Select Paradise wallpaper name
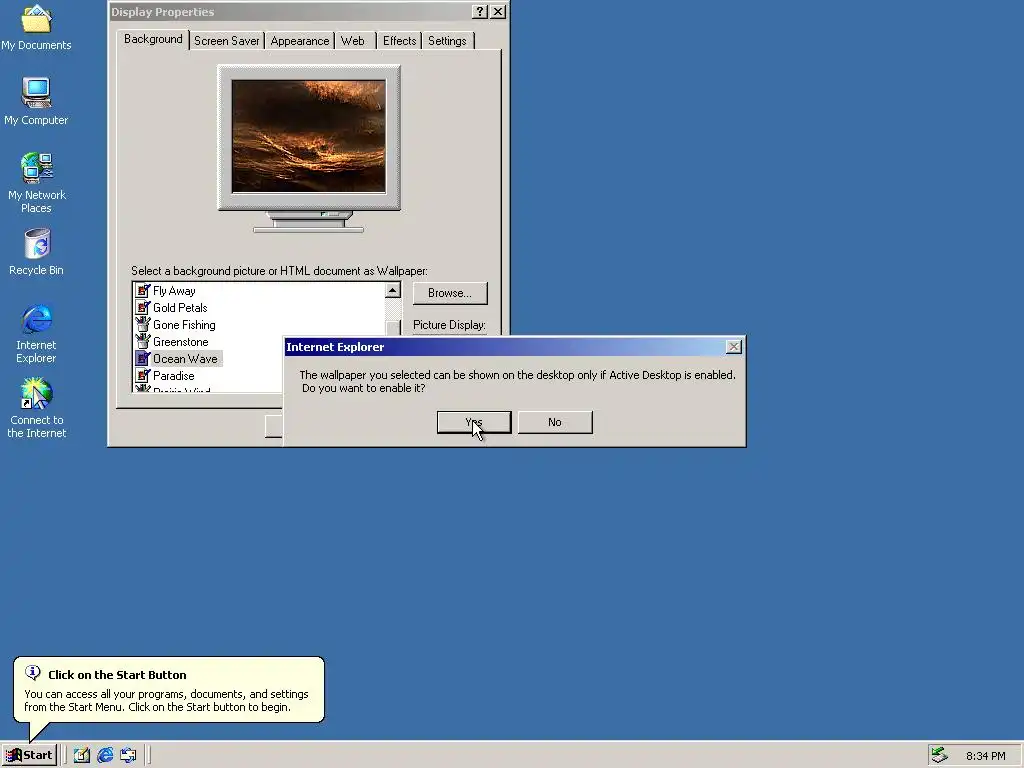Screen dimensions: 1024x768 coord(174,376)
